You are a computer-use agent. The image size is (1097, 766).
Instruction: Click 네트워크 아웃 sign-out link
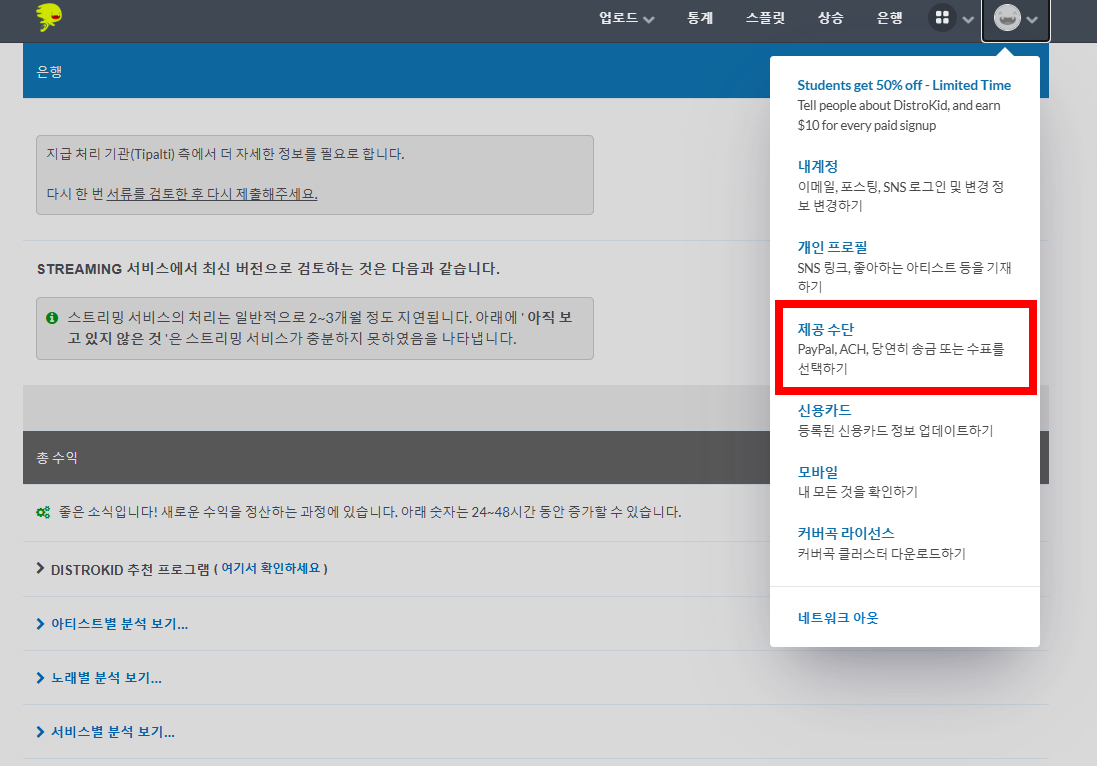tap(838, 618)
